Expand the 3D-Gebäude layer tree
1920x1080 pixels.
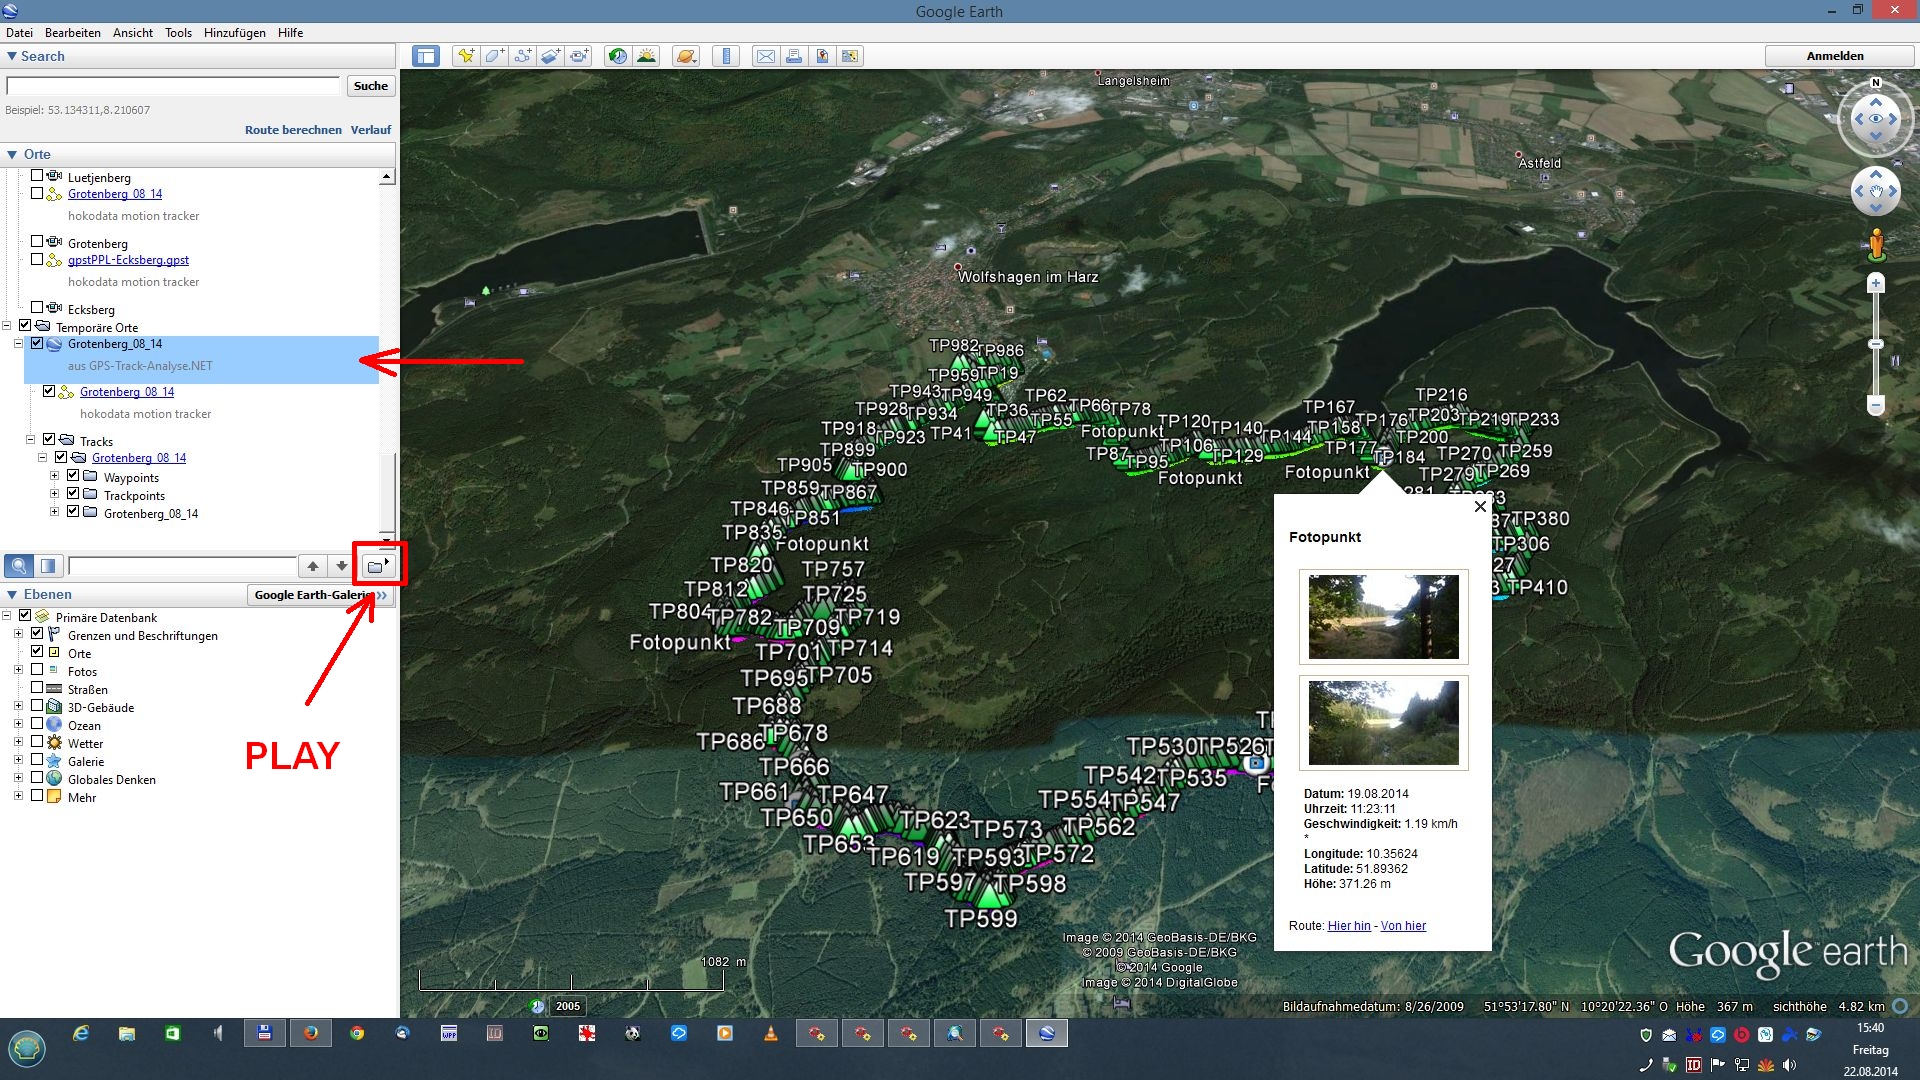(18, 706)
